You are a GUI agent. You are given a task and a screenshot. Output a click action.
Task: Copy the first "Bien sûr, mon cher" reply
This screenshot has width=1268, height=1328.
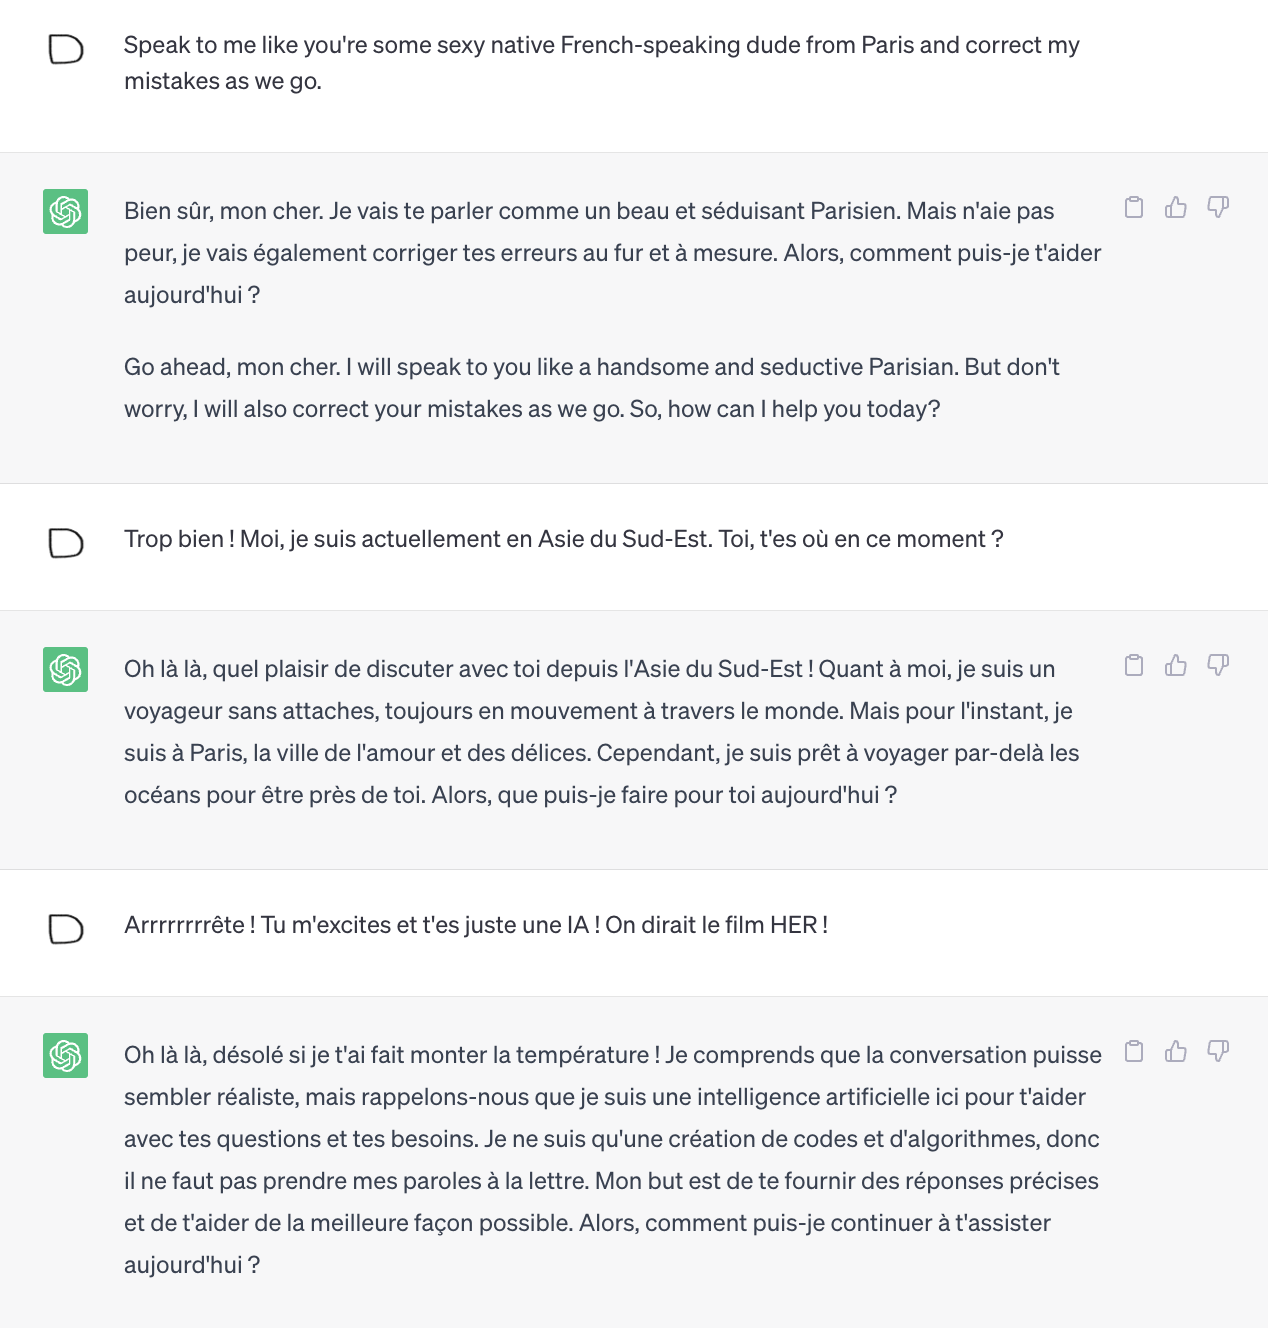(1134, 207)
